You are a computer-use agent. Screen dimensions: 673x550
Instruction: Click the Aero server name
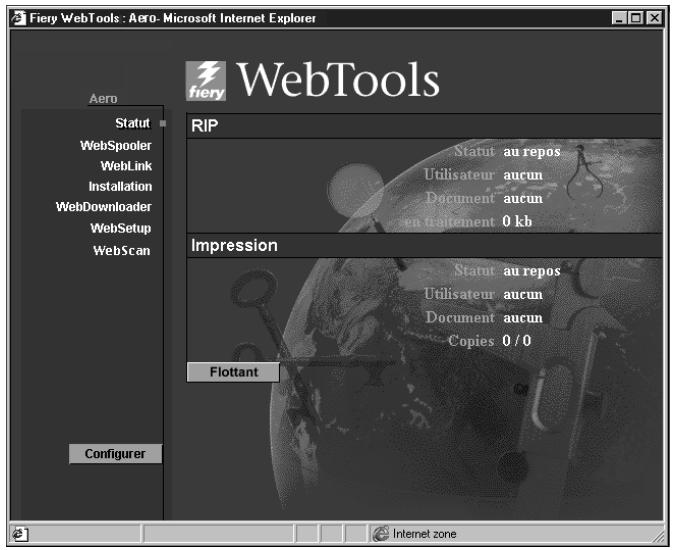[x=103, y=99]
